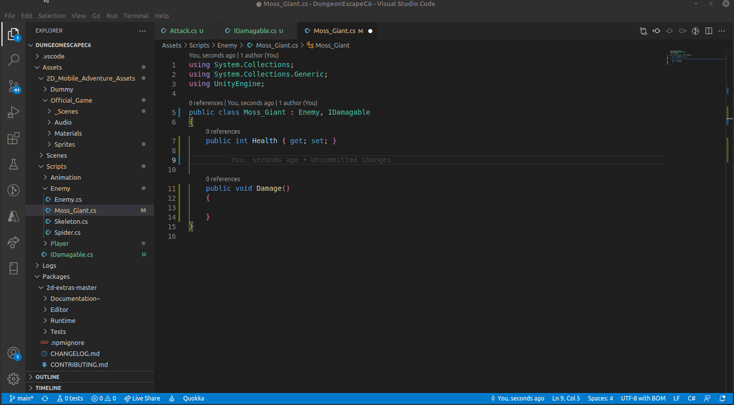The height and width of the screenshot is (405, 734).
Task: Open the Azure view in activity bar
Action: coord(13,216)
